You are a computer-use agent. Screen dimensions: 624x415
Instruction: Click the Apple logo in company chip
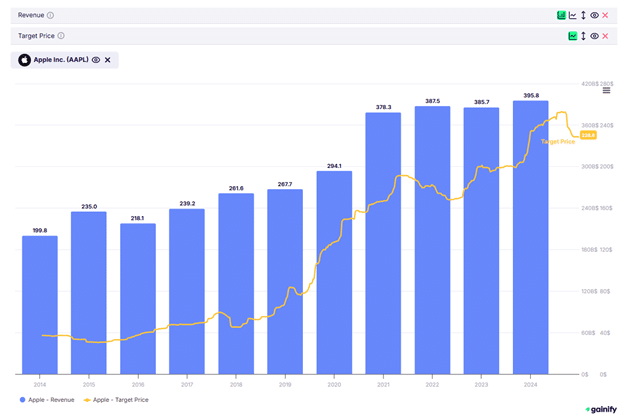[24, 60]
